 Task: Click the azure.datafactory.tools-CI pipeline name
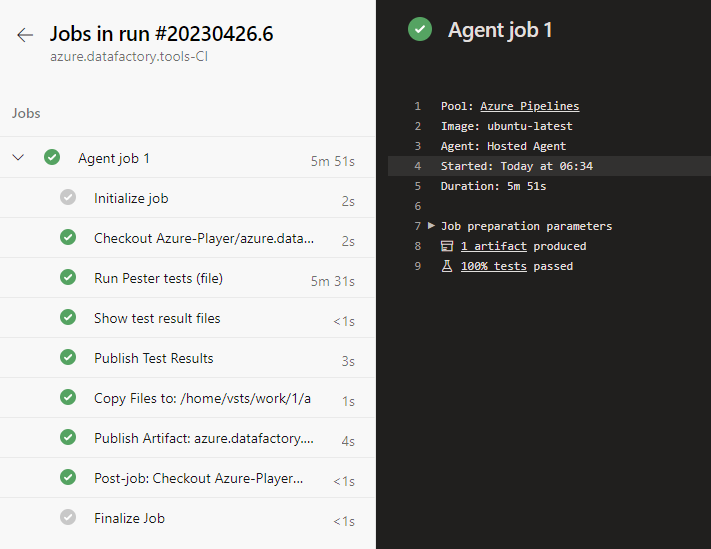coord(129,57)
